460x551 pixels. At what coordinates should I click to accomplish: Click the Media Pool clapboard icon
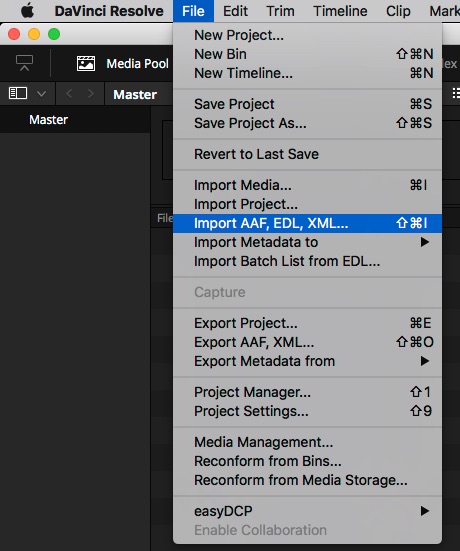(86, 64)
